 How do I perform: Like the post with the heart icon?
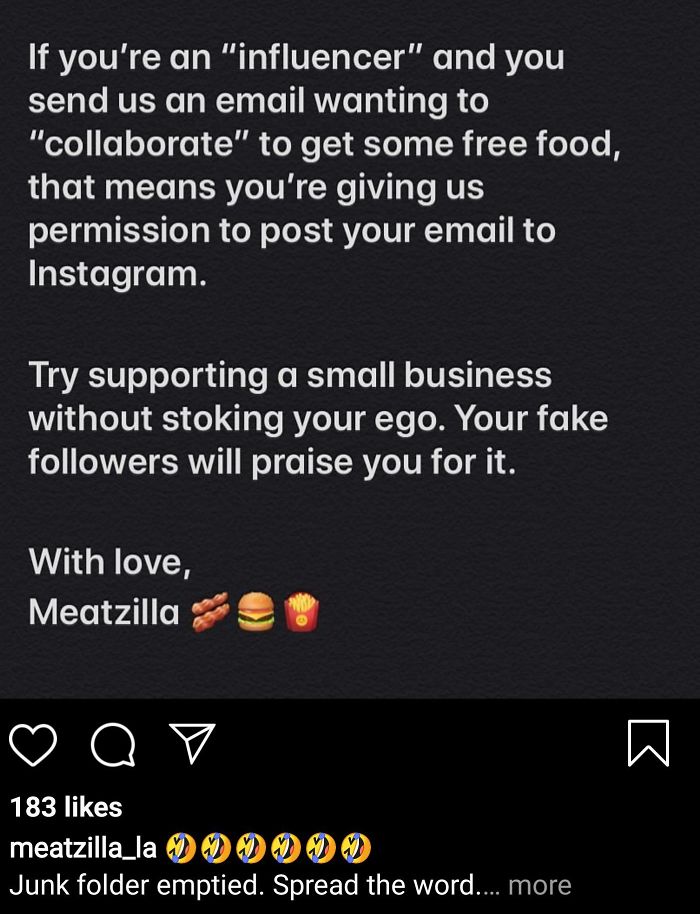pos(34,746)
